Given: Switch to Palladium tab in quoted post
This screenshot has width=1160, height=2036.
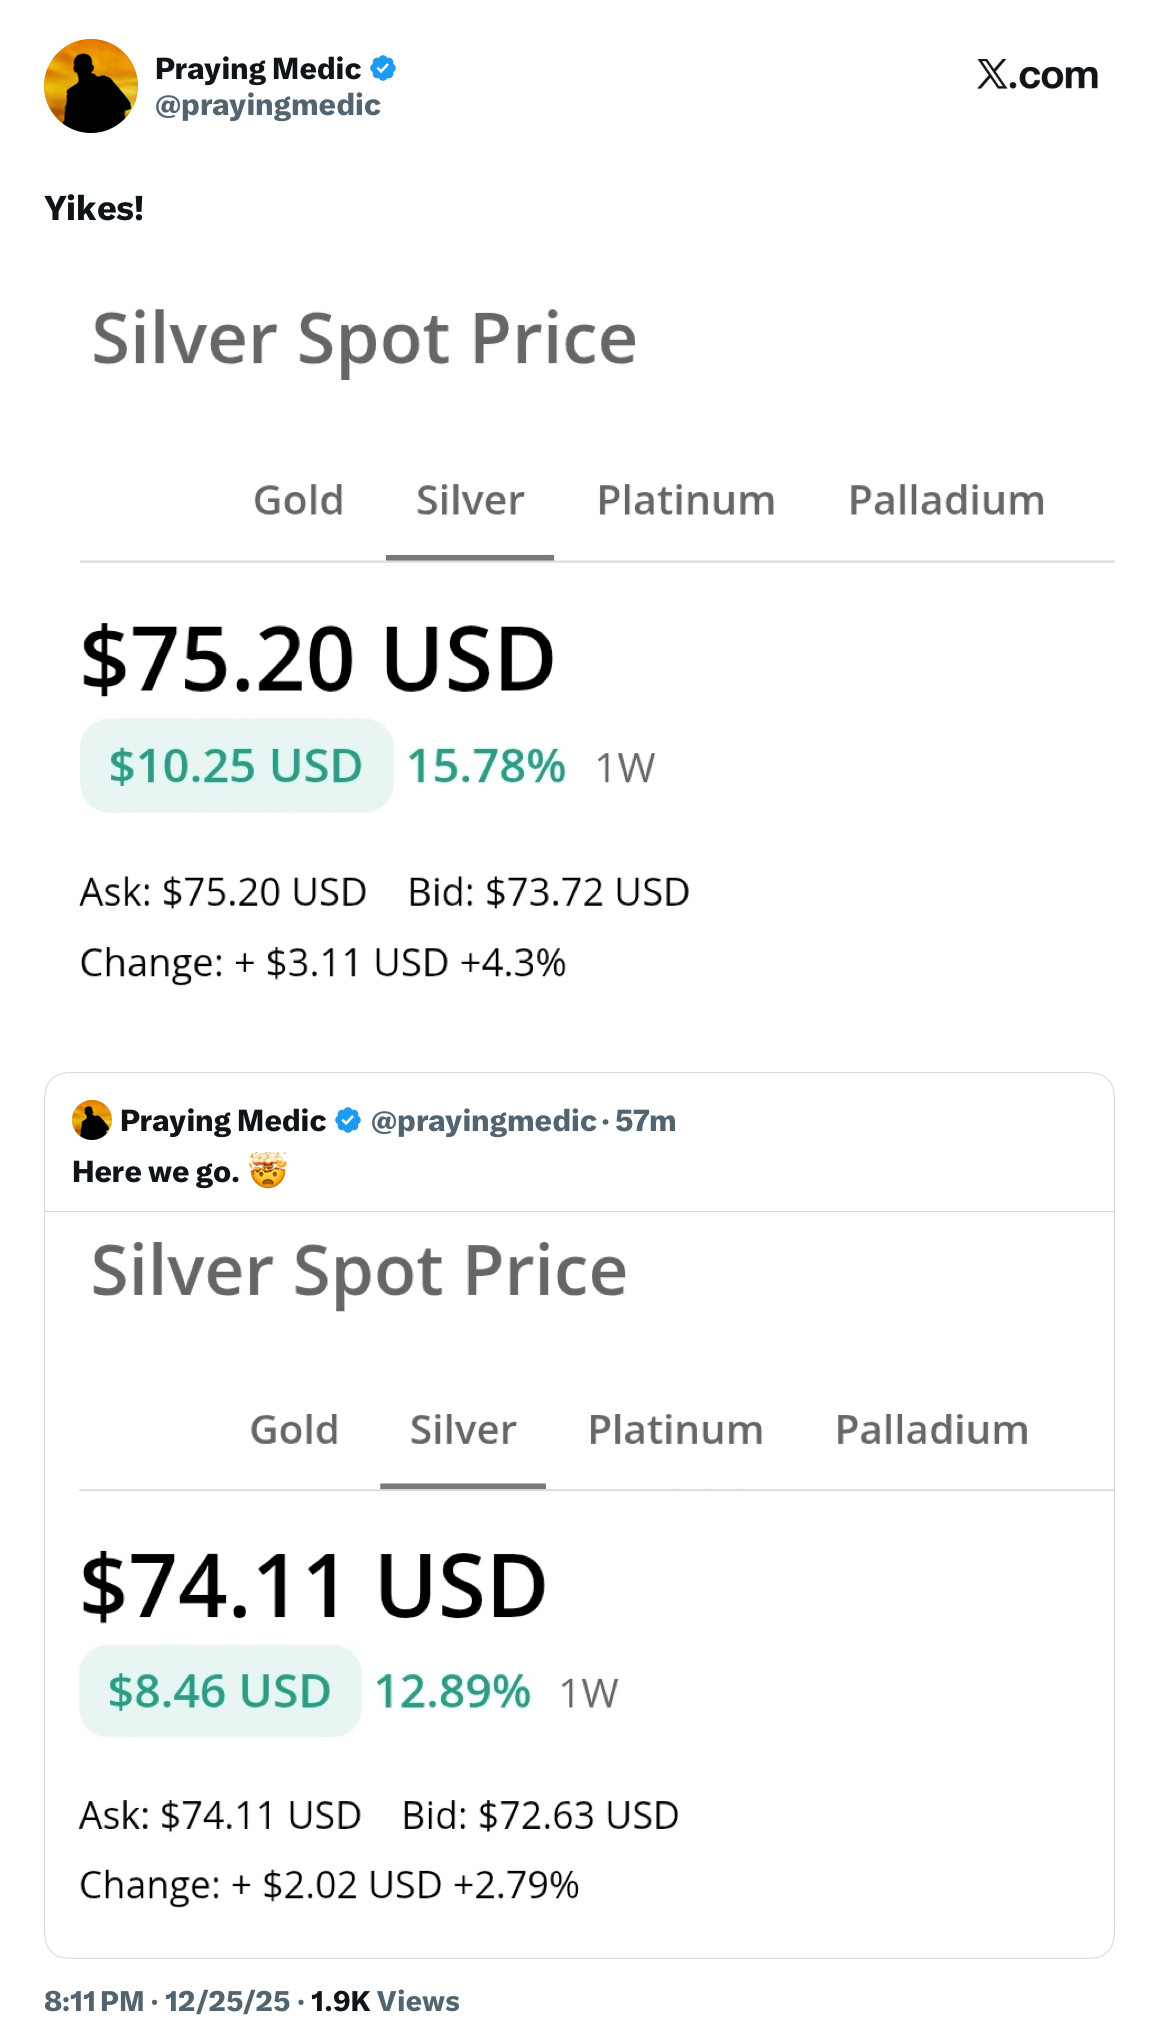Looking at the screenshot, I should 931,1429.
